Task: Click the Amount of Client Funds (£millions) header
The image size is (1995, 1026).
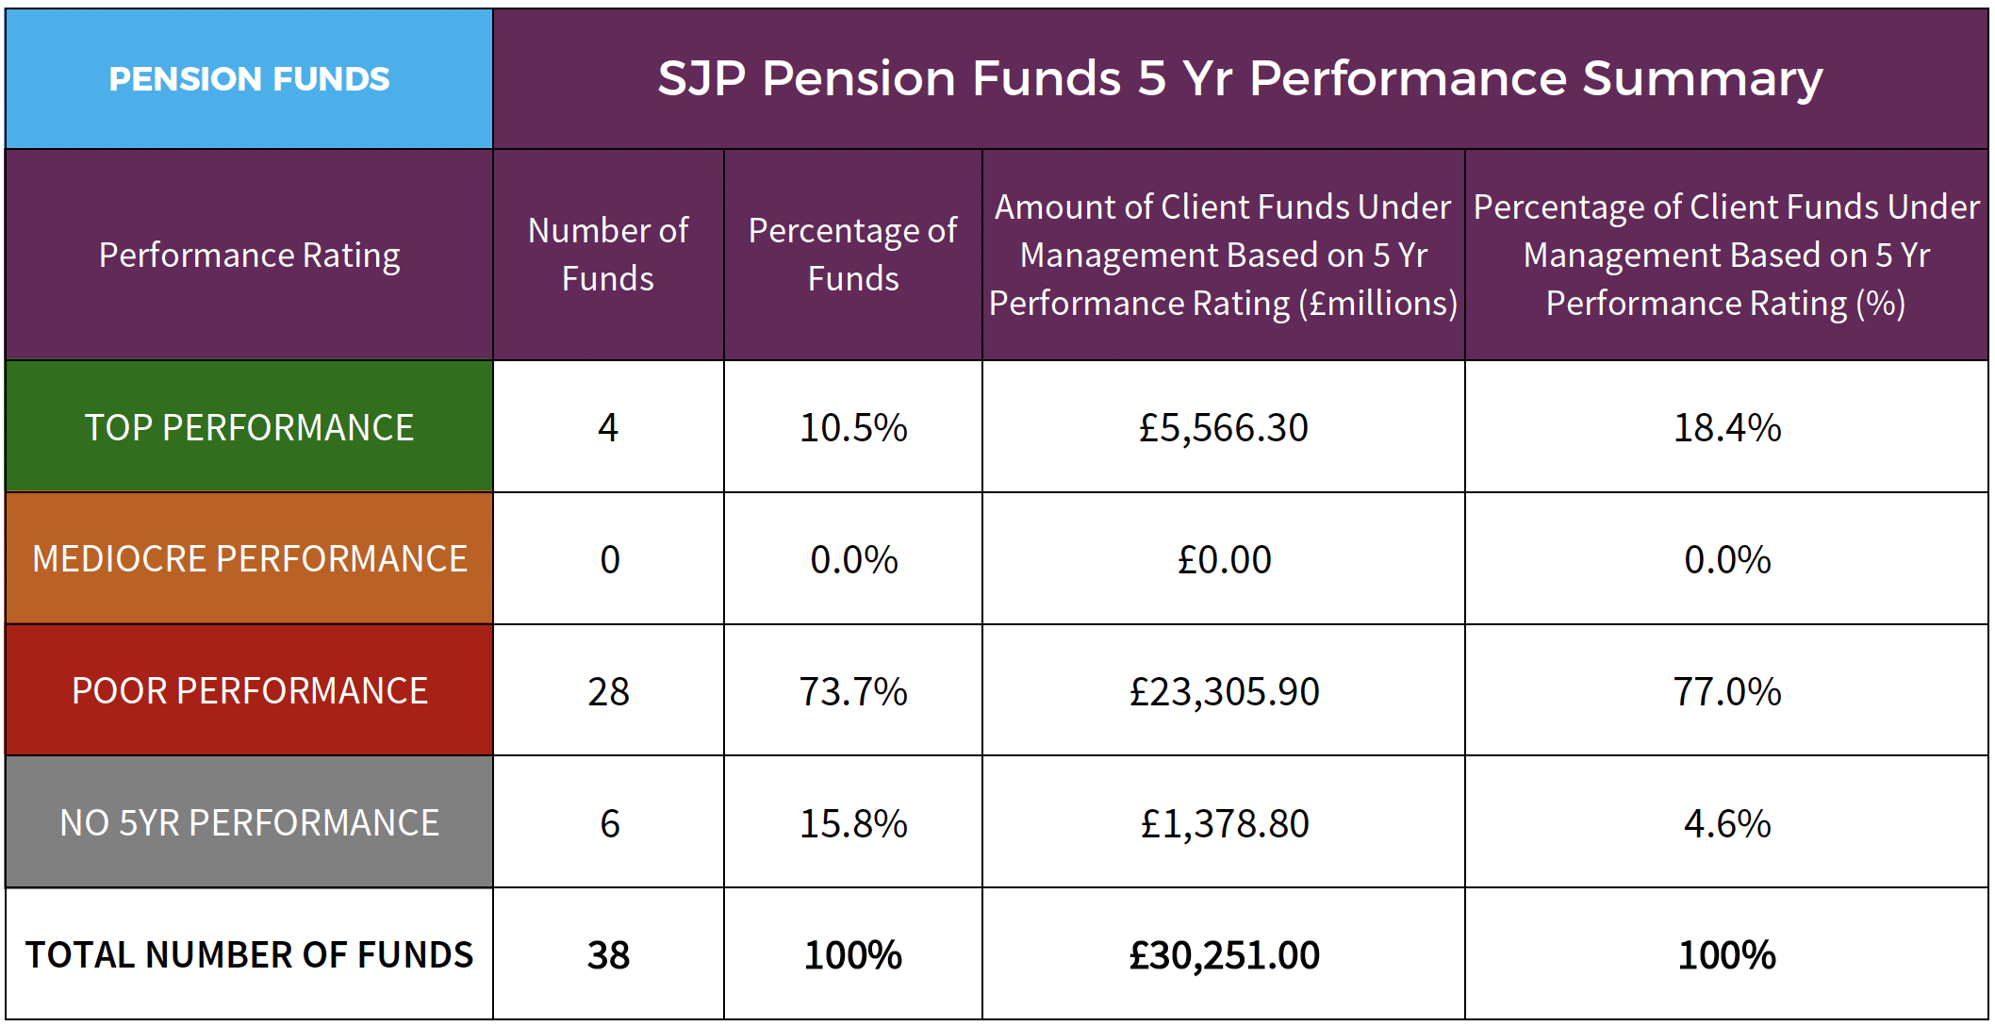Action: coord(1223,255)
